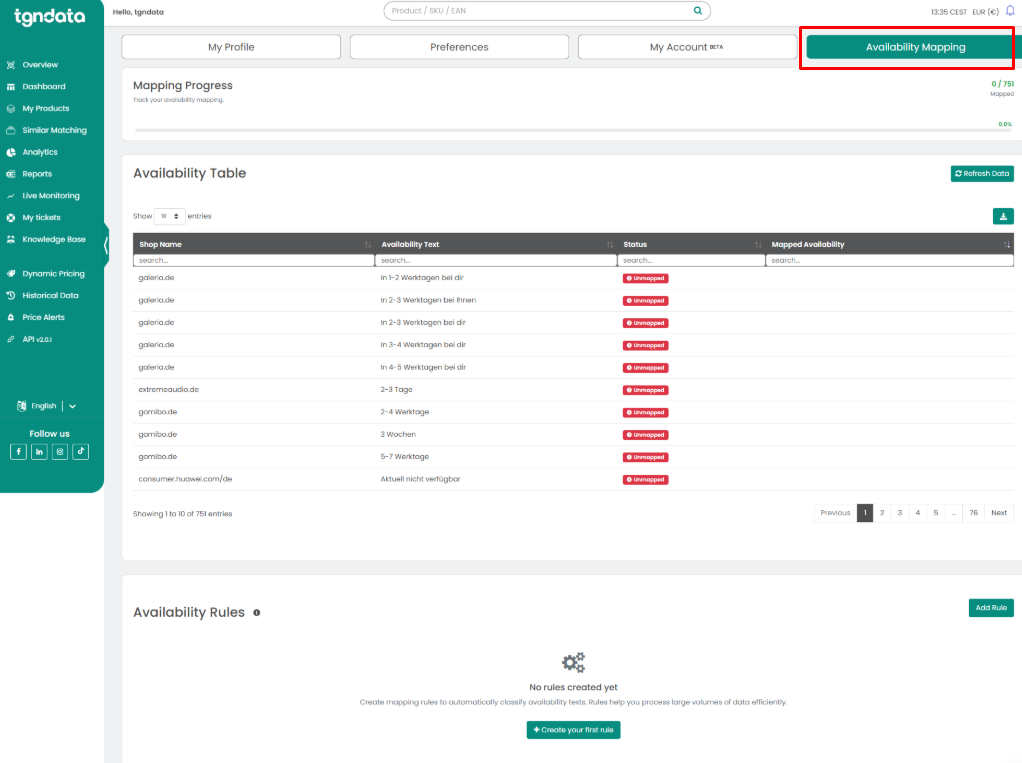Click the notification bell icon
The width and height of the screenshot is (1022, 763).
1009,11
